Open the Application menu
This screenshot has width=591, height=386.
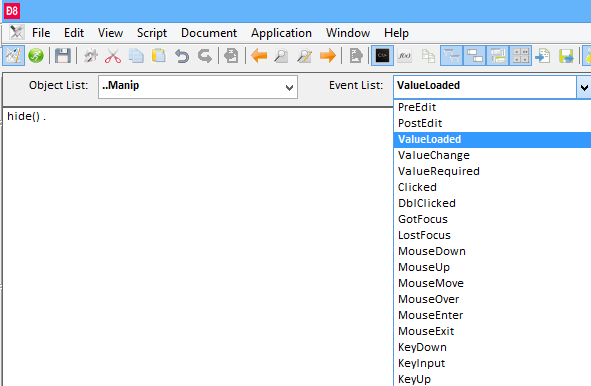(x=281, y=33)
